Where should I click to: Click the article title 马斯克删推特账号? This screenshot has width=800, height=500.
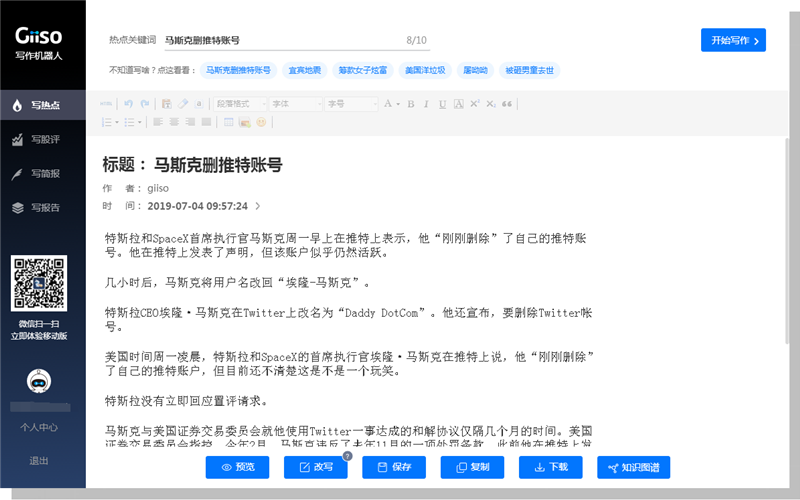click(218, 165)
